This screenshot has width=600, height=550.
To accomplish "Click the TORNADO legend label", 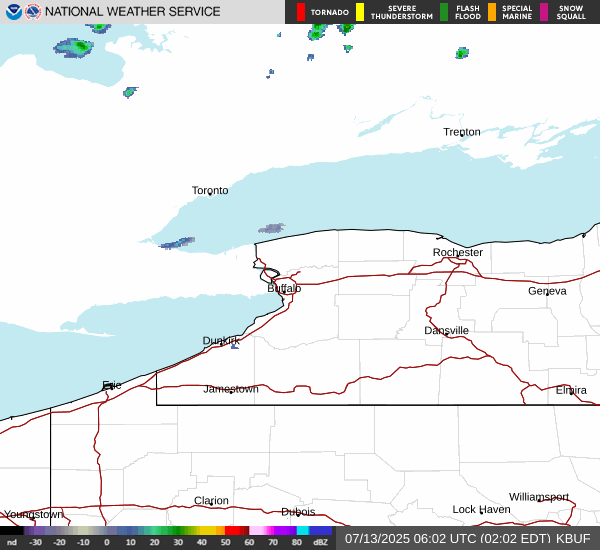I will (x=329, y=12).
